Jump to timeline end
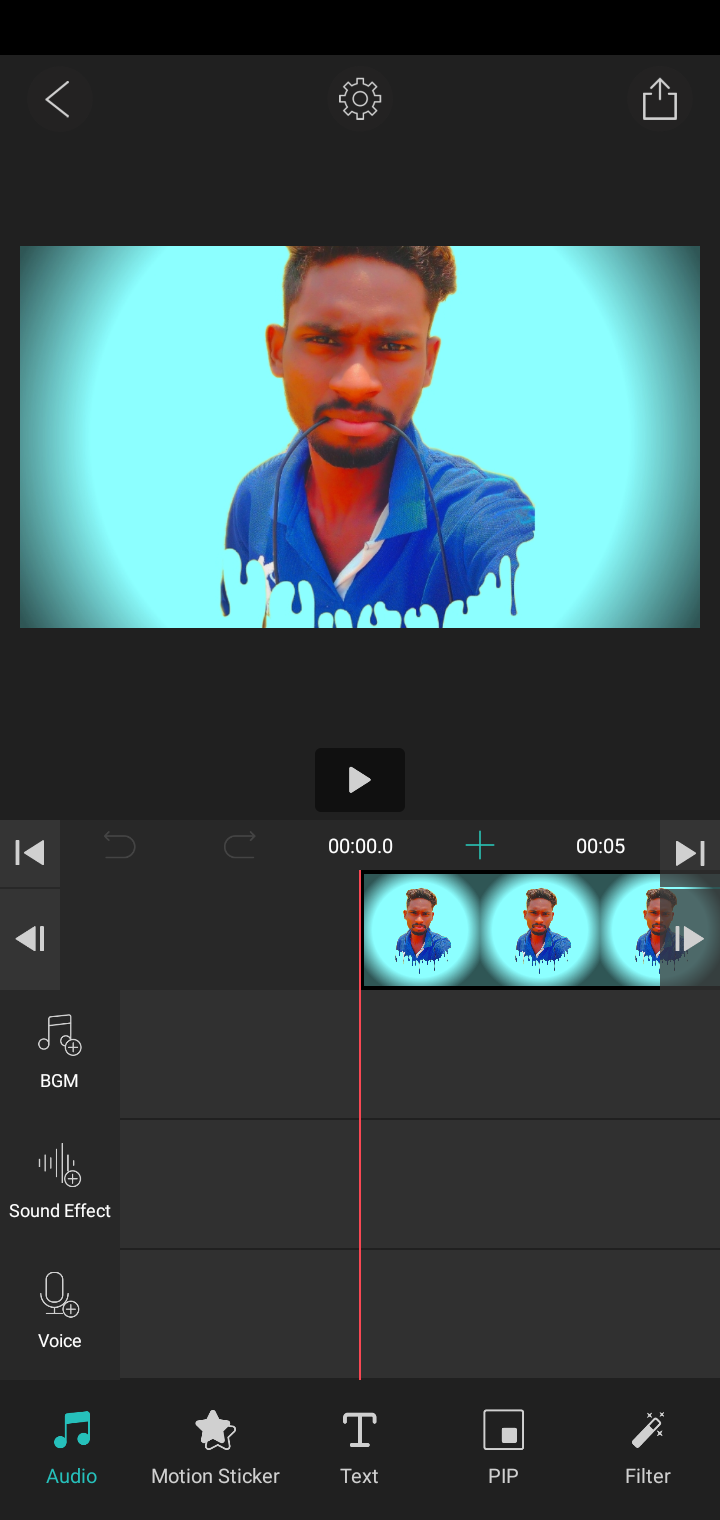Screen dimensions: 720x1520 [x=690, y=853]
